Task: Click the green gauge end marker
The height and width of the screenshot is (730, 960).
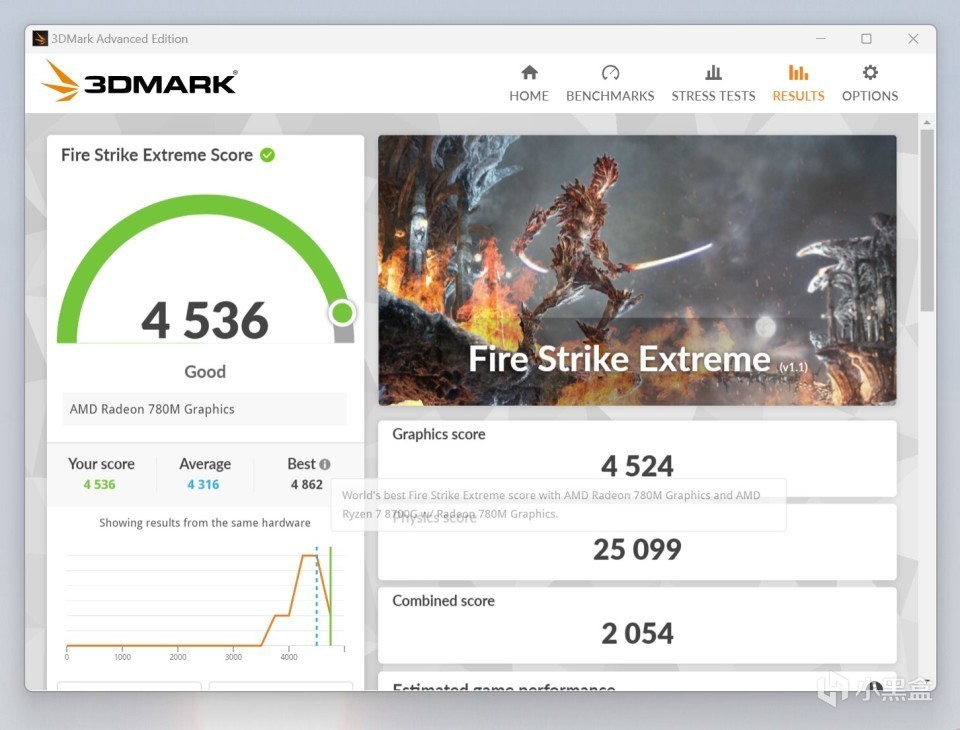Action: point(342,313)
